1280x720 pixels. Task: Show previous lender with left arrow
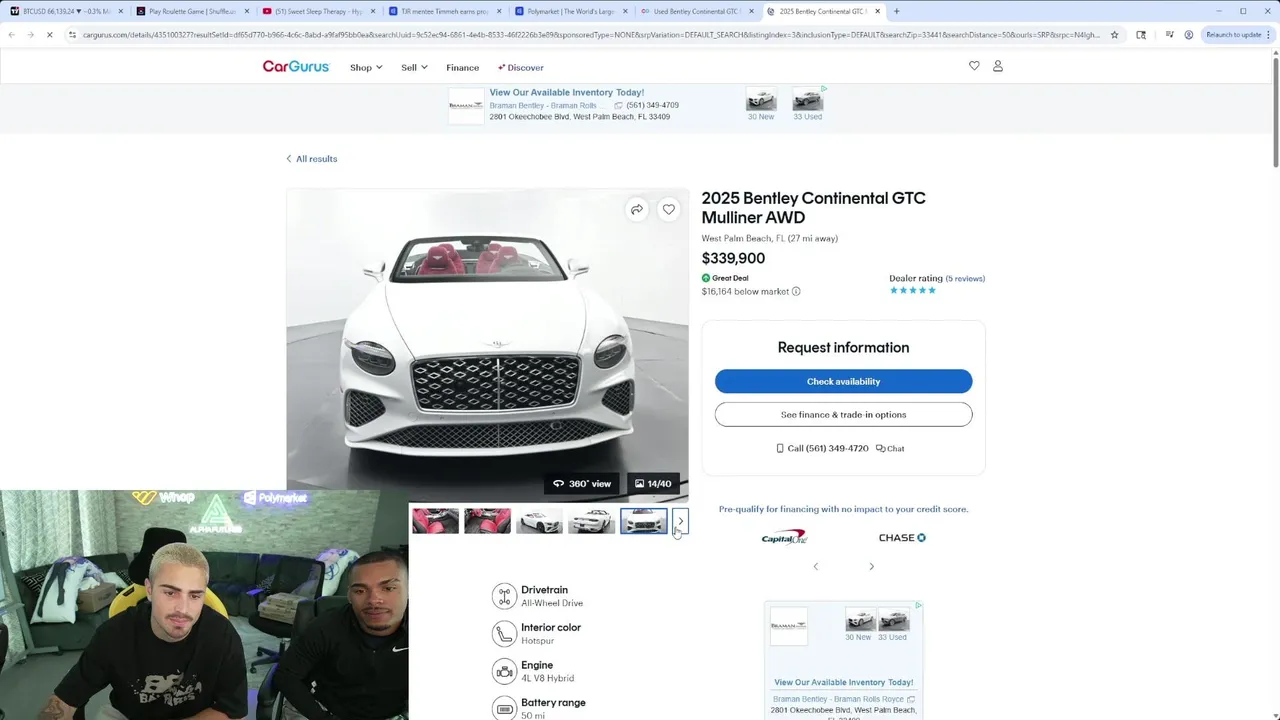(x=815, y=567)
